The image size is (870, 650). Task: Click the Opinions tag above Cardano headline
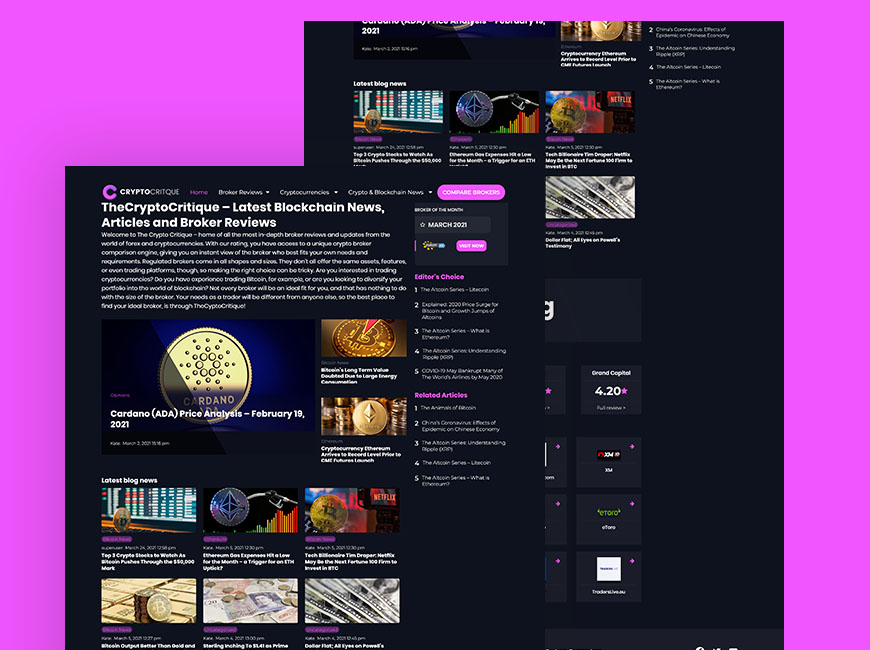pos(120,395)
